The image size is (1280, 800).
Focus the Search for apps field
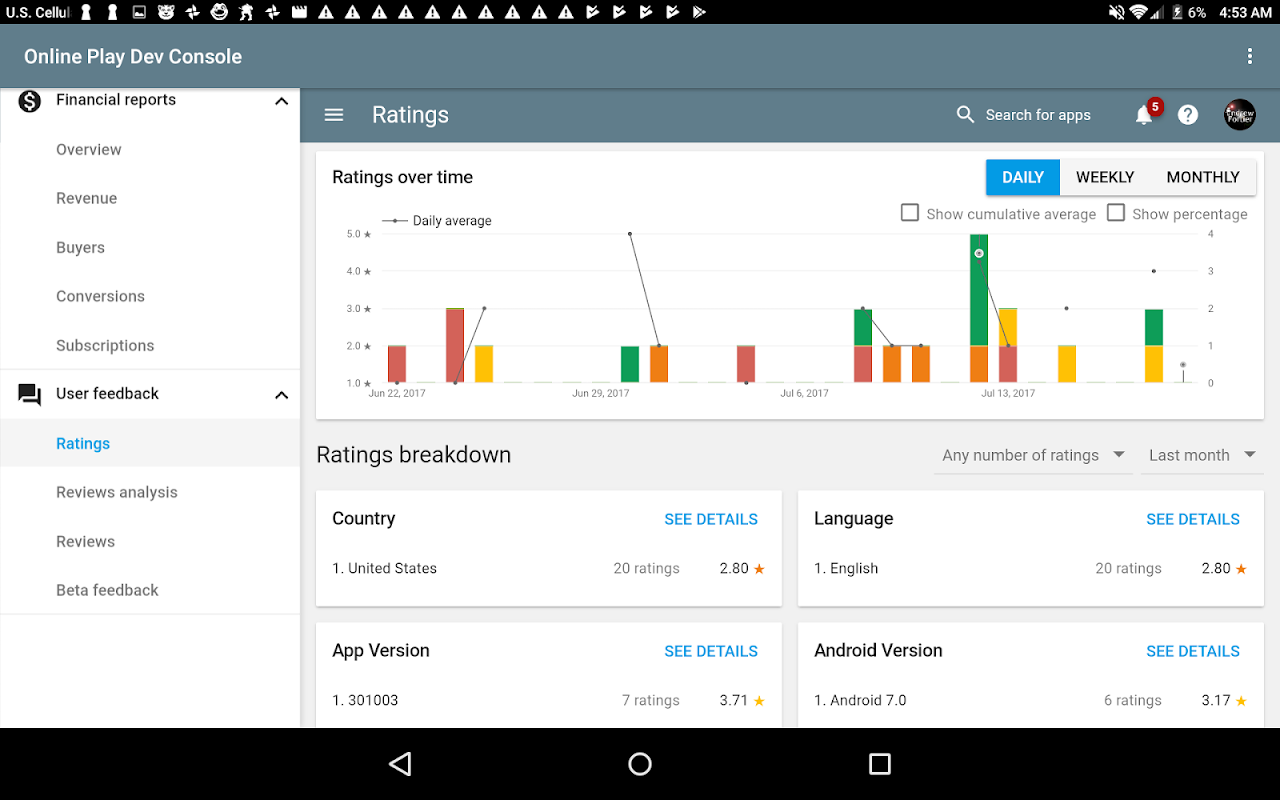coord(1038,115)
